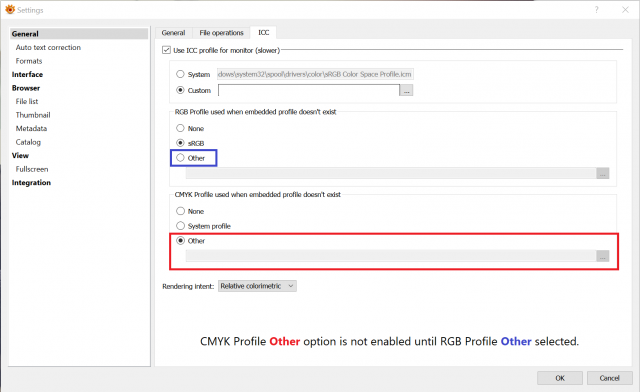Click the Cancel button
Viewport: 640px width, 392px height.
(x=609, y=378)
